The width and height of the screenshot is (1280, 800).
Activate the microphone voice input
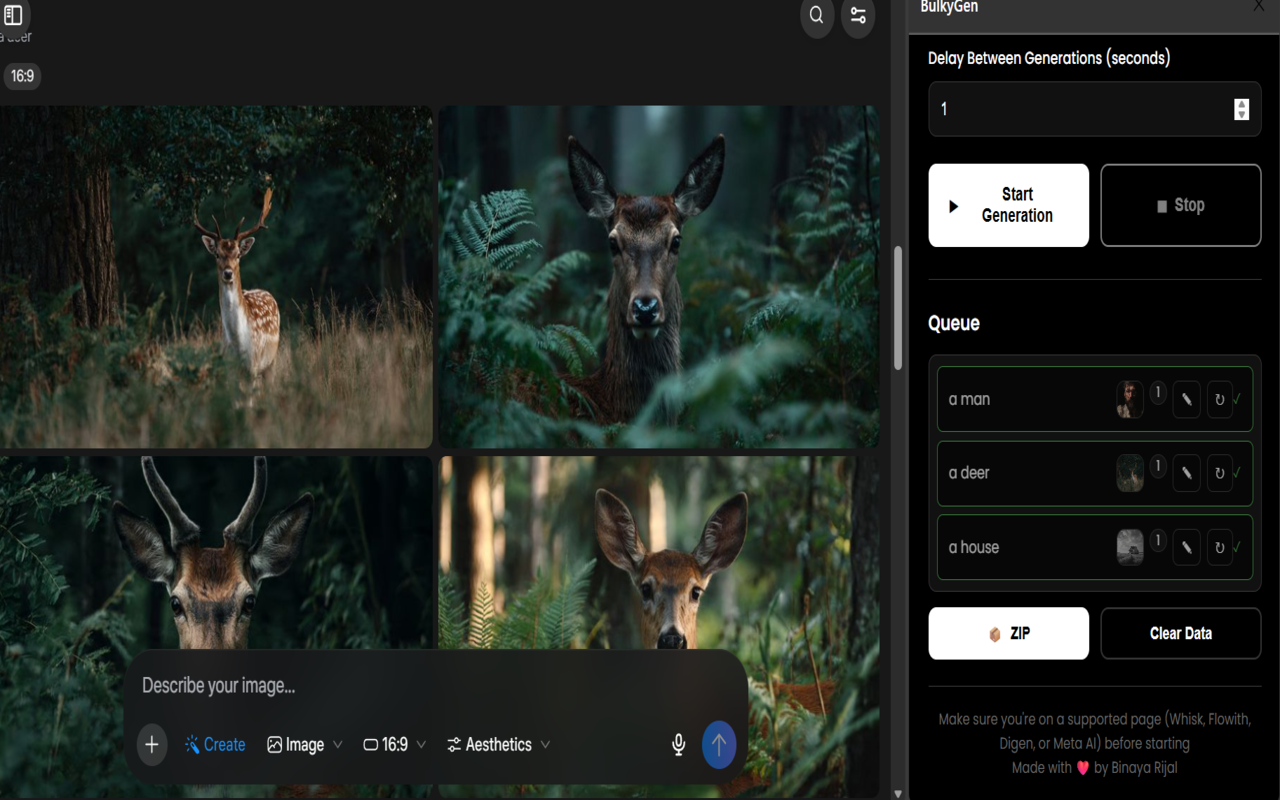pyautogui.click(x=678, y=744)
